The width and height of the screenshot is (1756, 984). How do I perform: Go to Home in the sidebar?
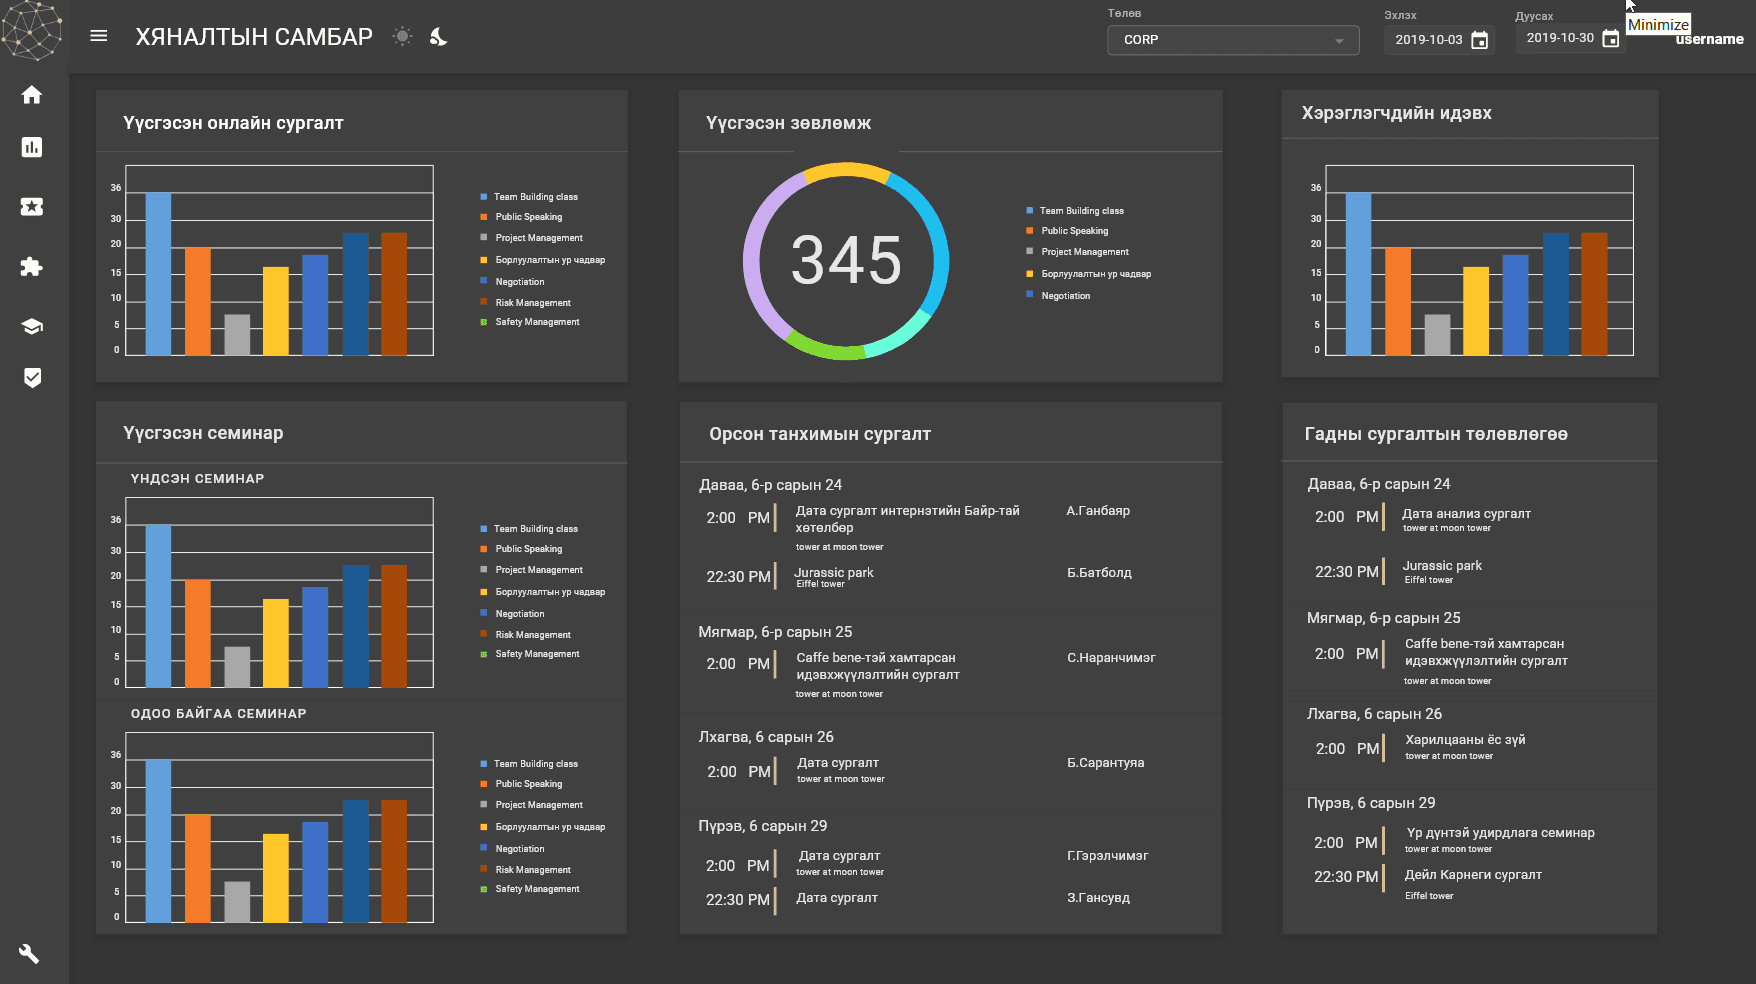(x=32, y=95)
